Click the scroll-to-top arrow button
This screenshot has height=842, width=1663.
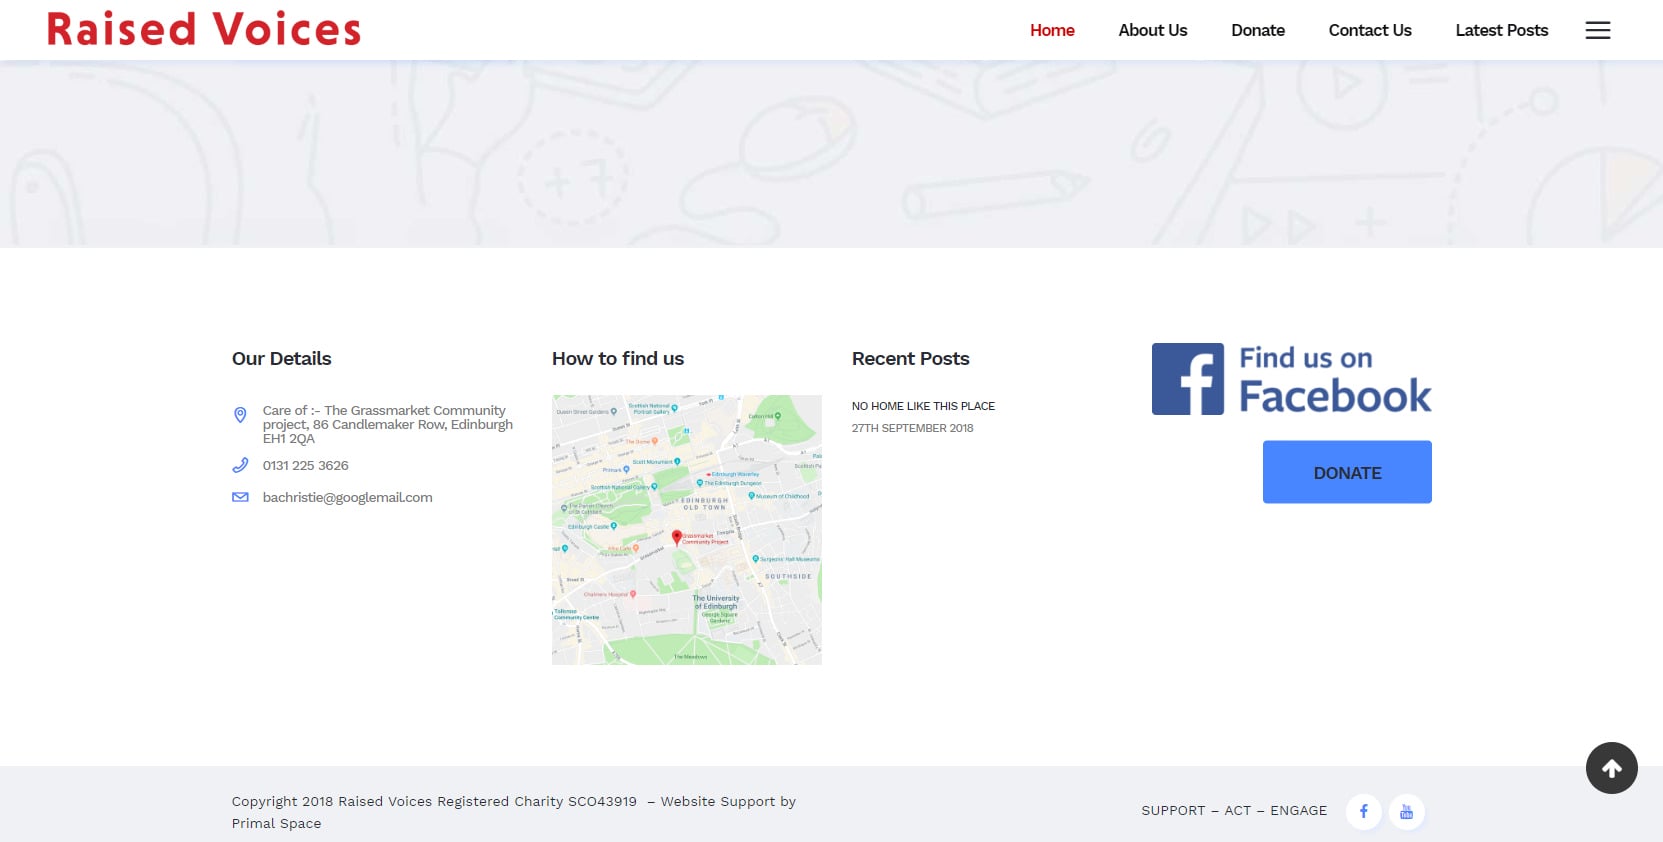1611,768
